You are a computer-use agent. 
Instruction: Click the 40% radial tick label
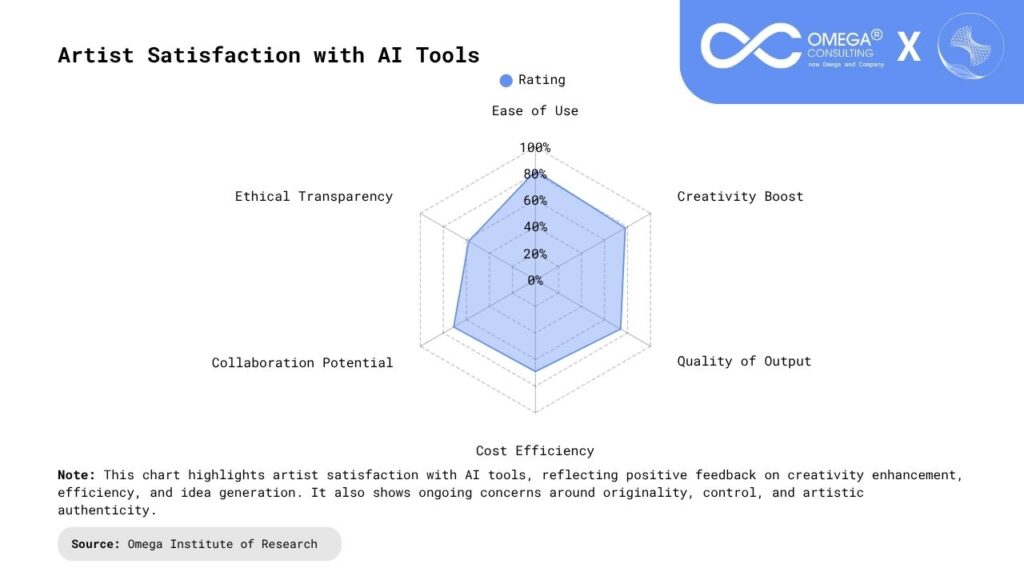535,227
